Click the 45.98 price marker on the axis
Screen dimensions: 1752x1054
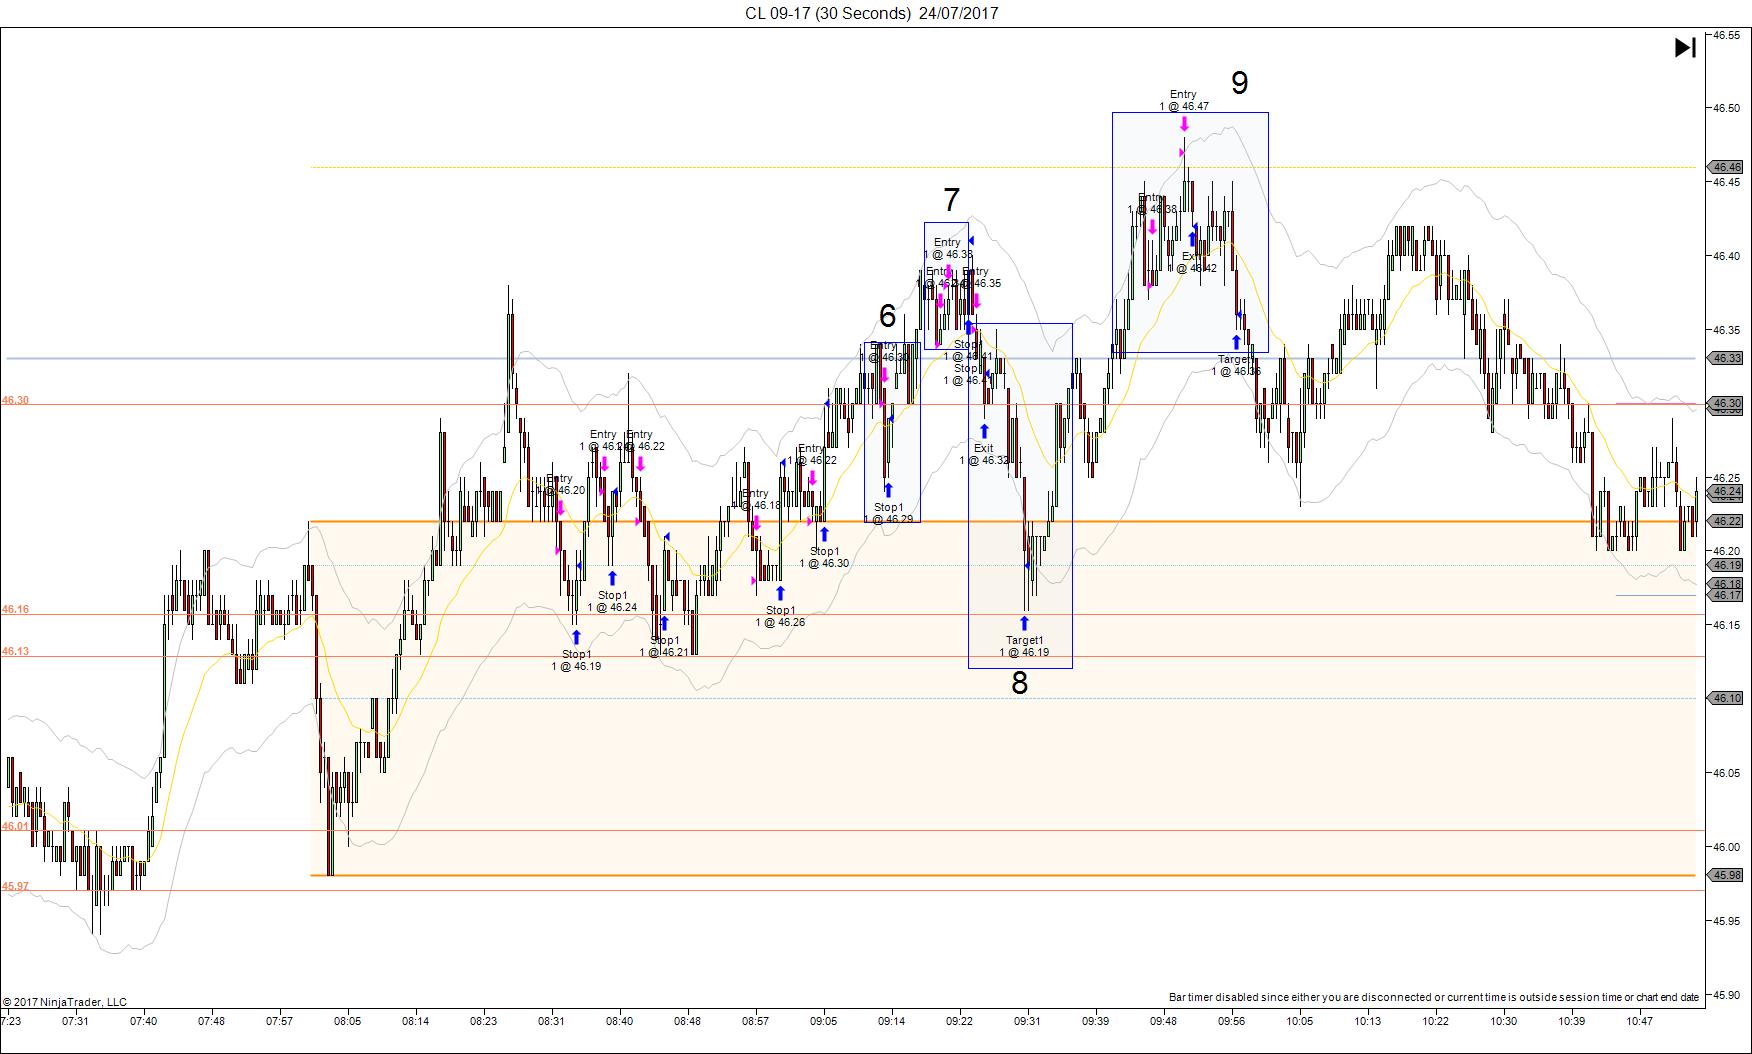(1727, 875)
